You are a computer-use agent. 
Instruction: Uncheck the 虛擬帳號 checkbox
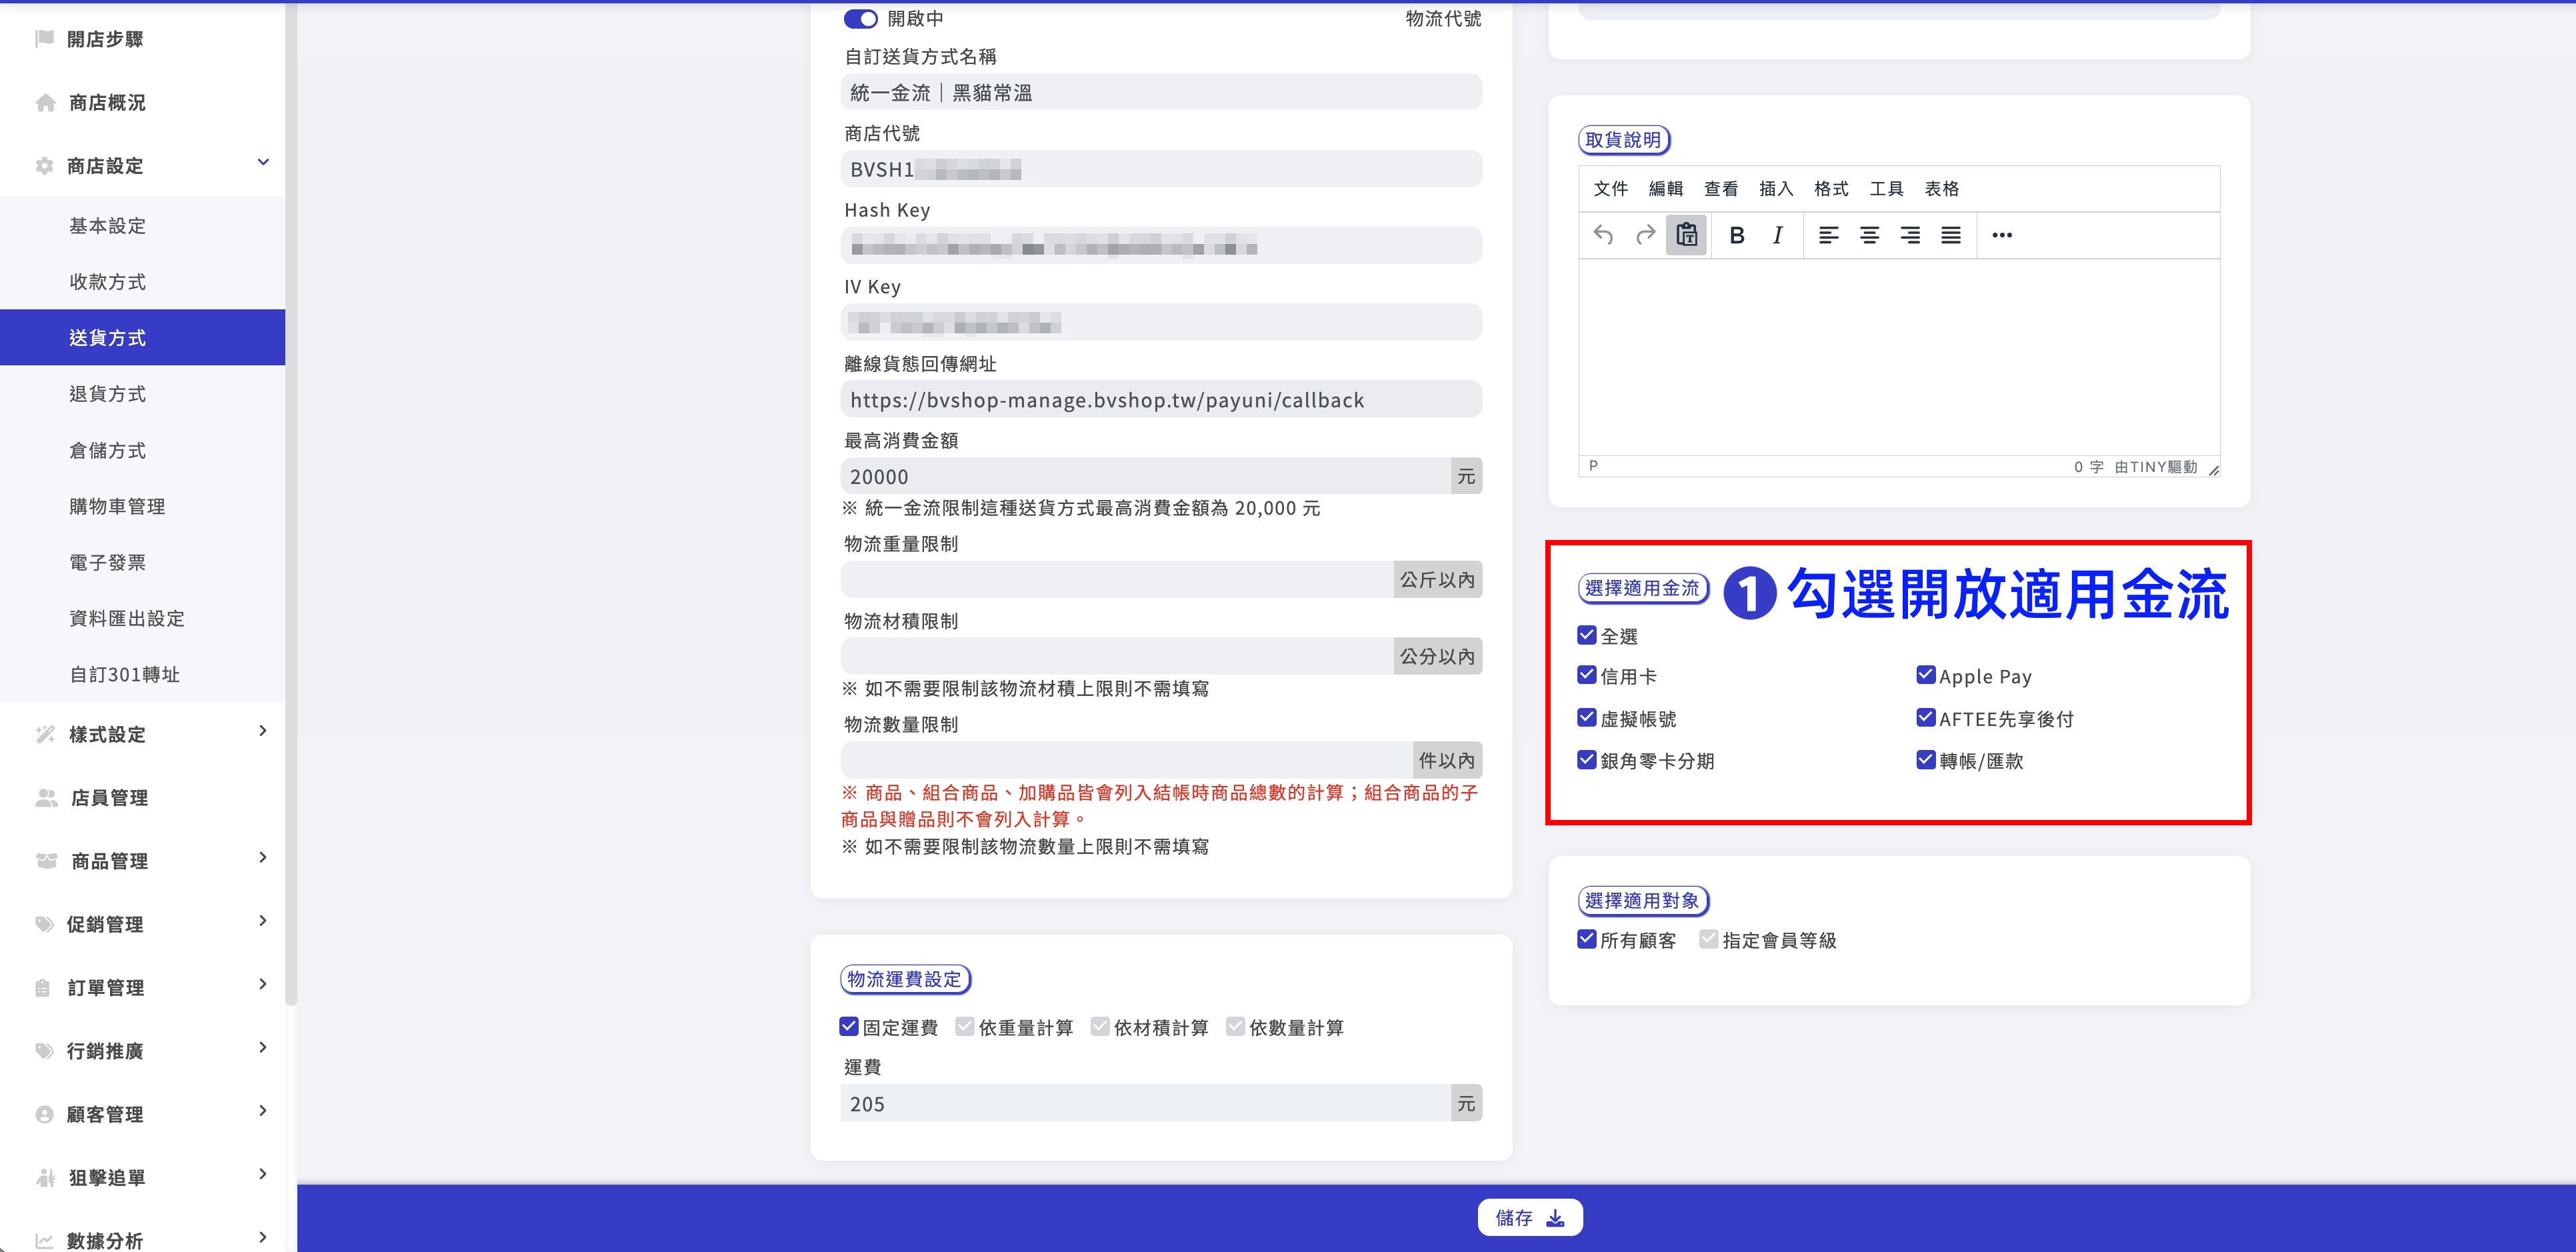[1587, 718]
